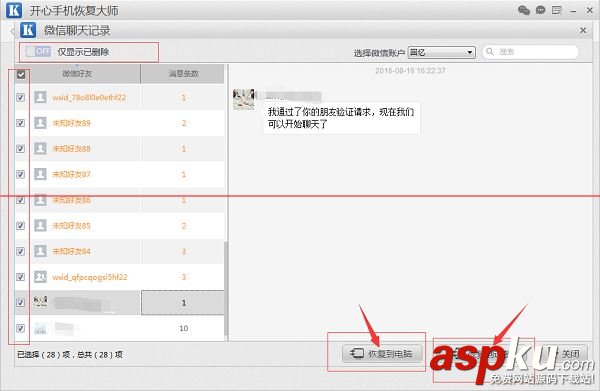Uncheck the checkbox for 未知好友84
Image resolution: width=600 pixels, height=391 pixels.
21,251
